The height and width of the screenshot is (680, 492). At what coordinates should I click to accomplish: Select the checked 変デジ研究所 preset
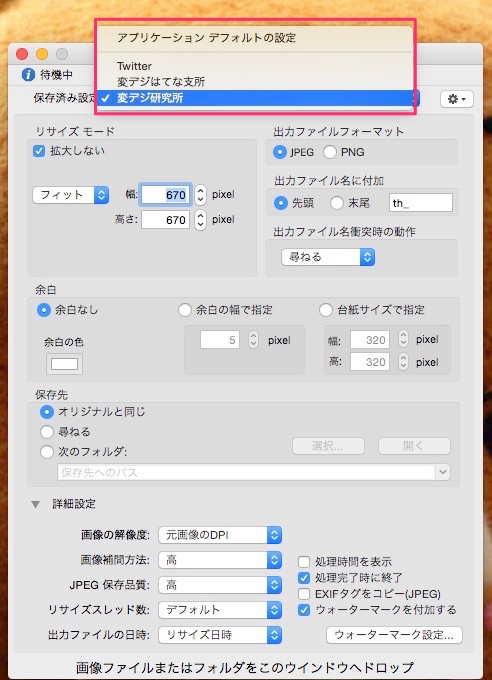click(x=254, y=98)
